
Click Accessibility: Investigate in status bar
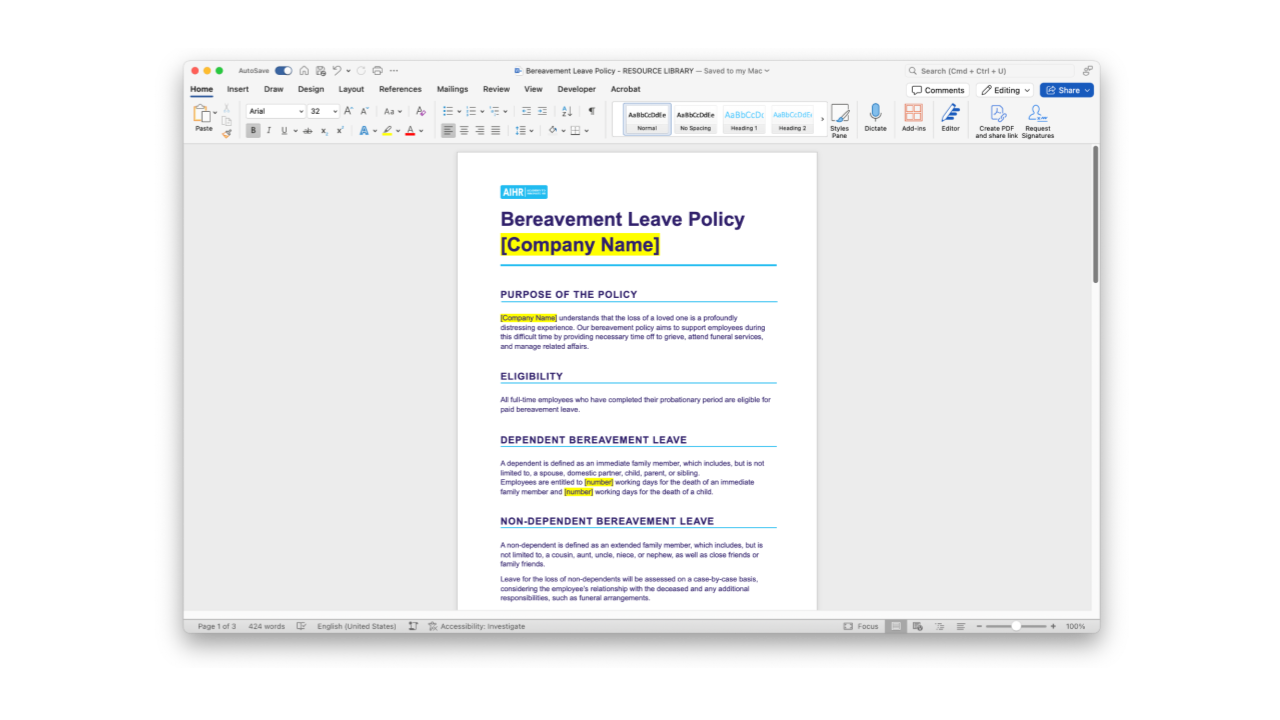[476, 626]
